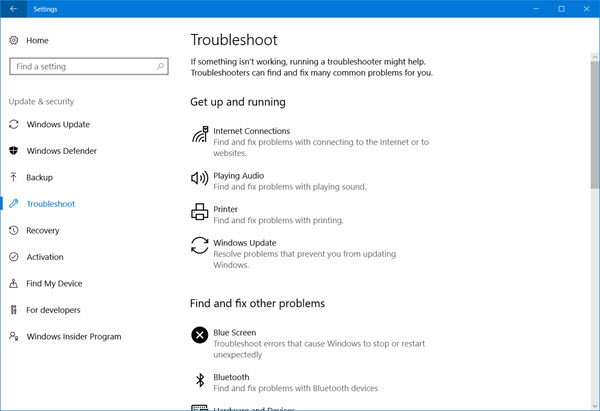This screenshot has width=600, height=411.
Task: Open Find My Device settings
Action: [54, 284]
